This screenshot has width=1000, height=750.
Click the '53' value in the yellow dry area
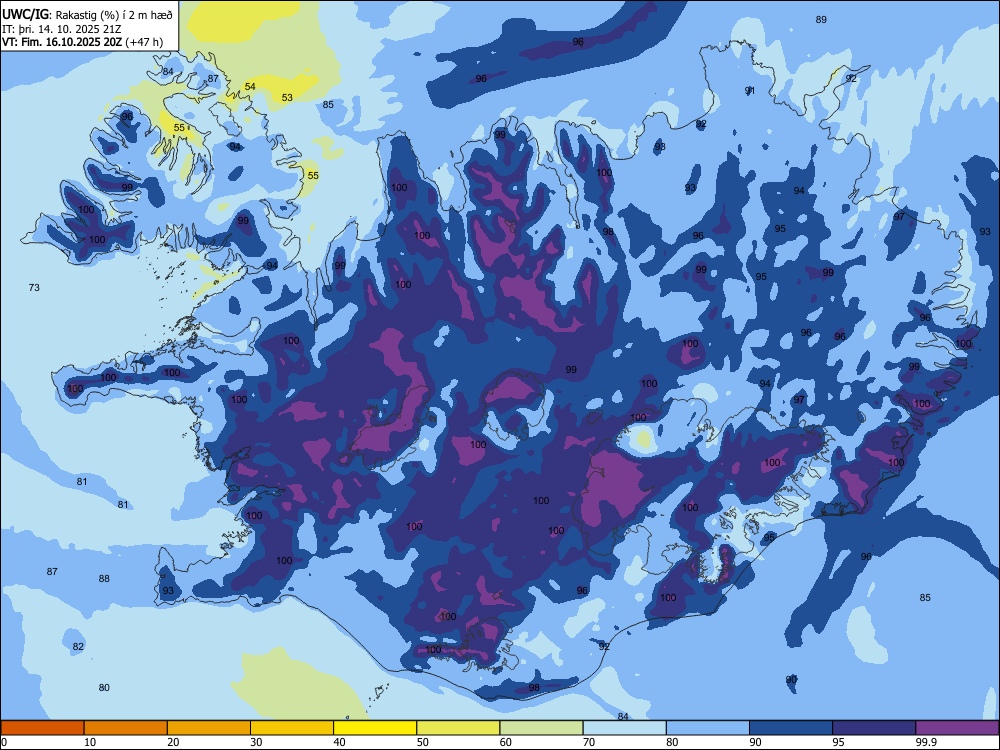tap(288, 98)
